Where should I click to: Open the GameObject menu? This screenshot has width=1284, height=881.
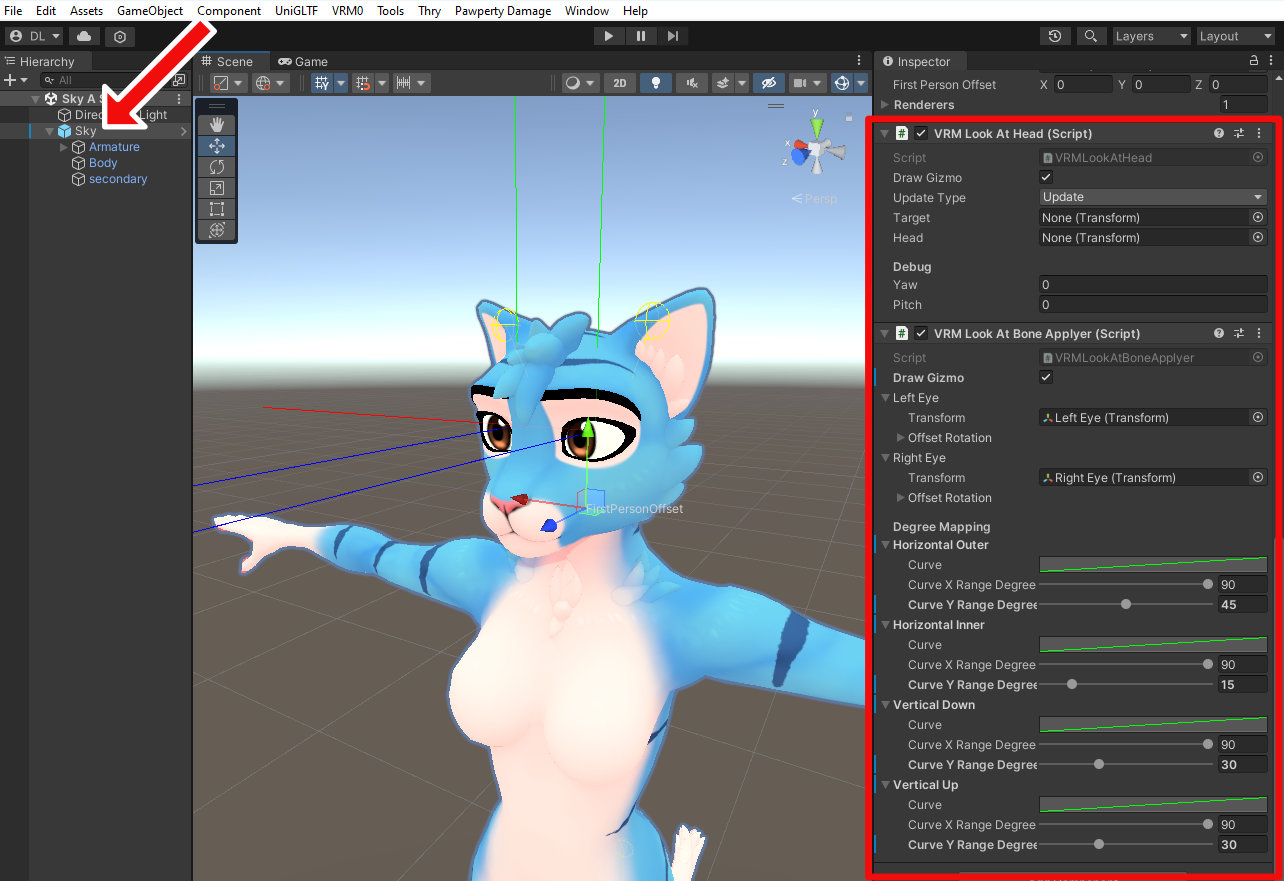(150, 11)
